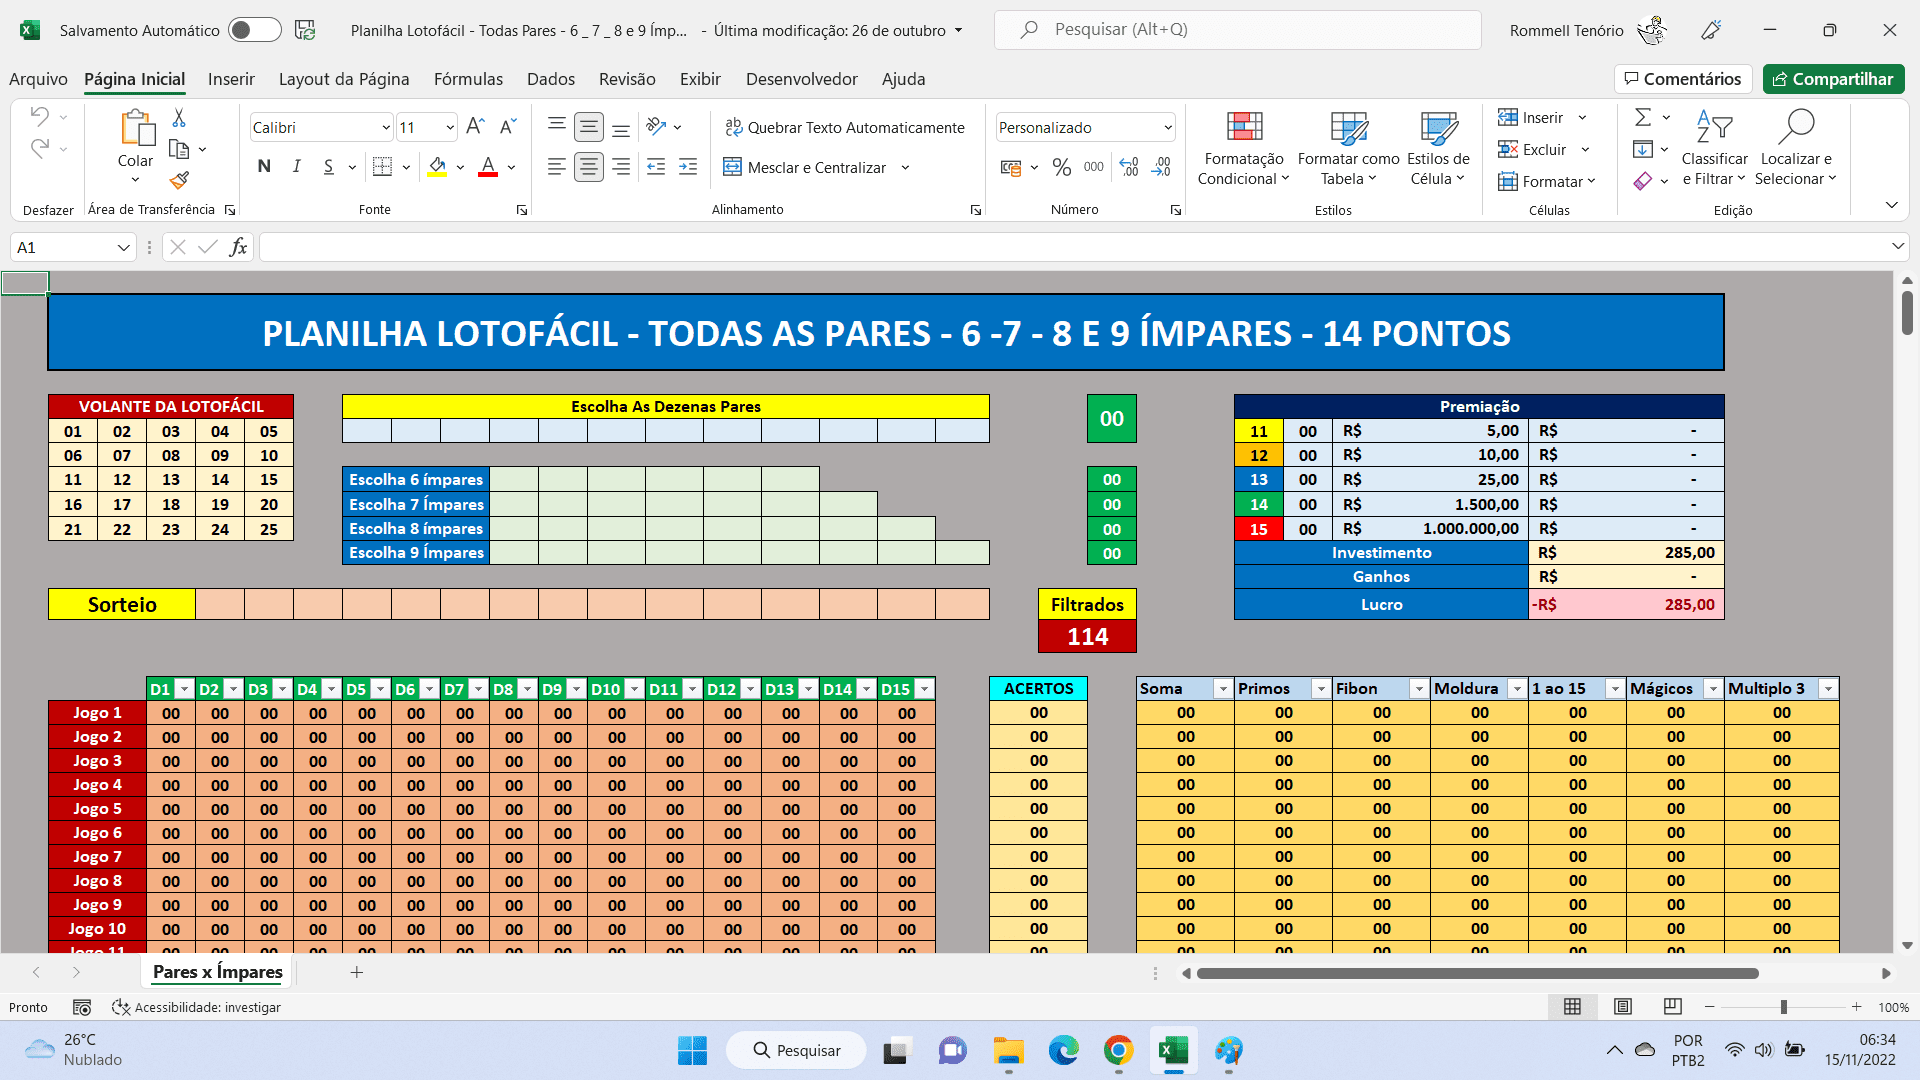Viewport: 1920px width, 1080px height.
Task: Click the Colar paste icon
Action: (136, 128)
